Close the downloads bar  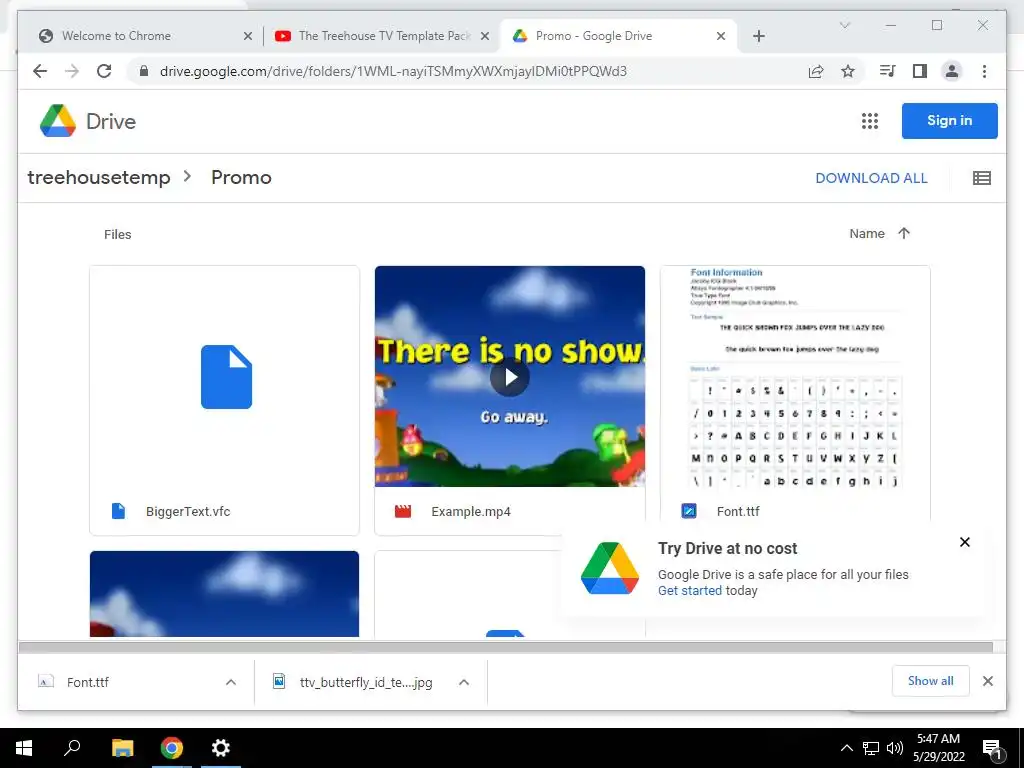pos(987,681)
